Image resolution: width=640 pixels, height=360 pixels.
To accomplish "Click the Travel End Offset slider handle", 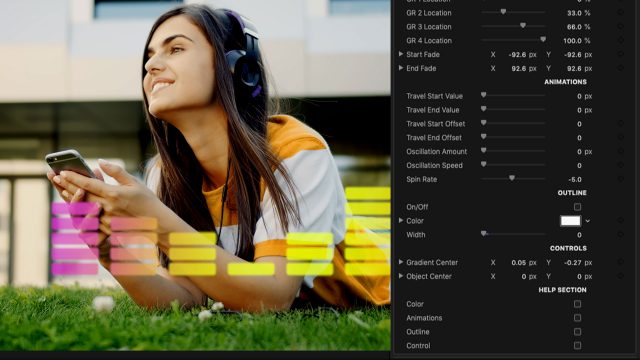I will (x=484, y=137).
